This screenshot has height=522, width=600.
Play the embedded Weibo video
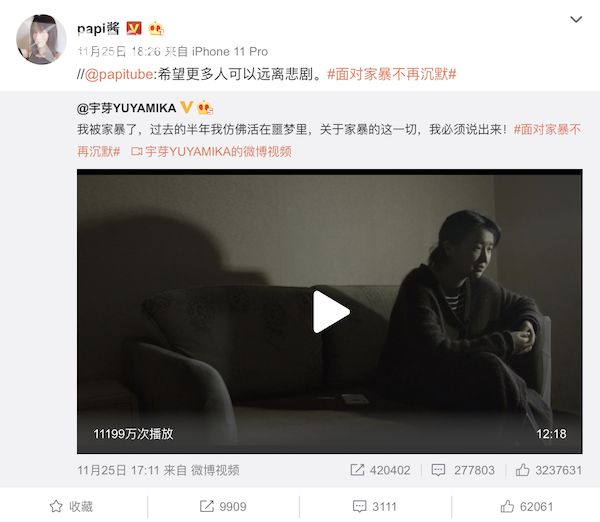331,312
